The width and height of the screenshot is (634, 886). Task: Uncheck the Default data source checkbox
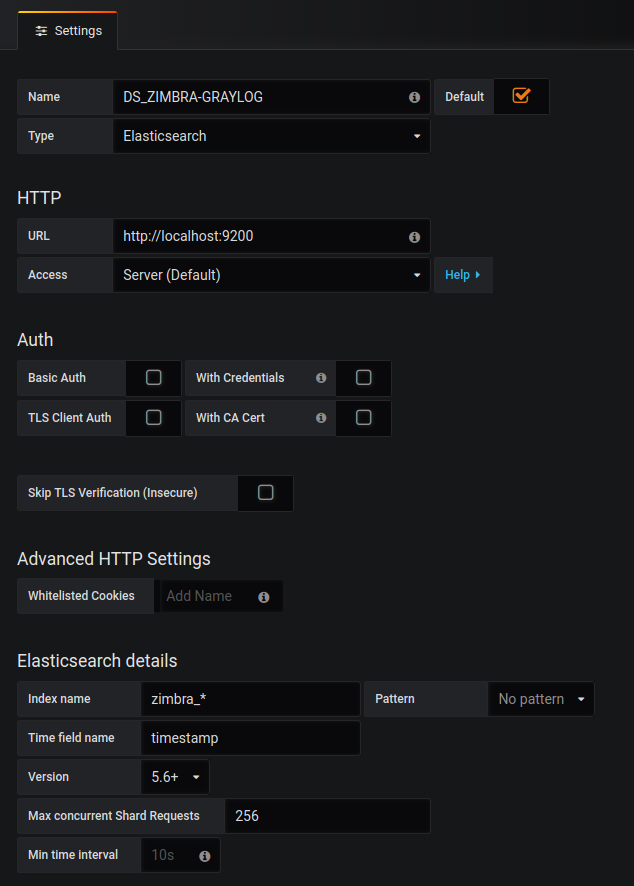click(x=521, y=95)
